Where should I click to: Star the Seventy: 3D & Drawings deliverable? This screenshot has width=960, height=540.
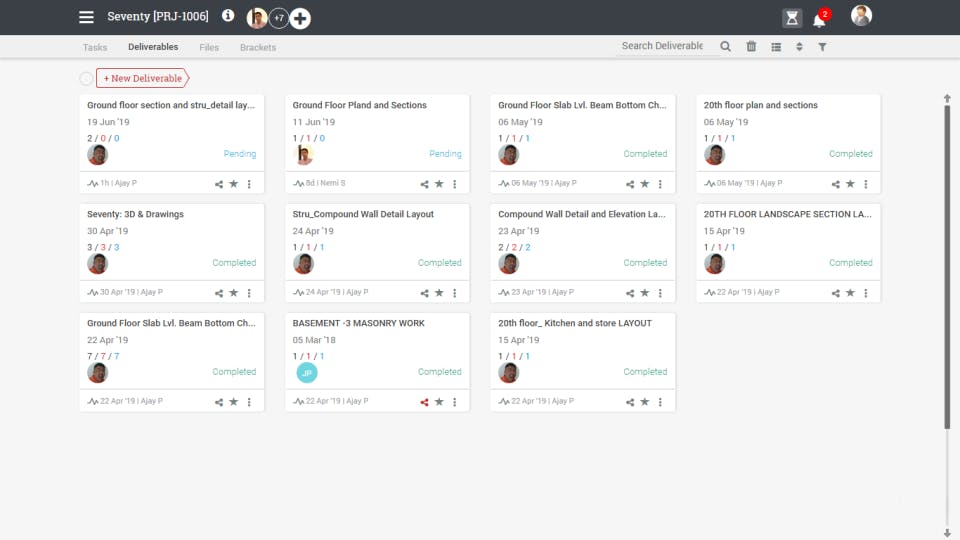click(x=234, y=293)
